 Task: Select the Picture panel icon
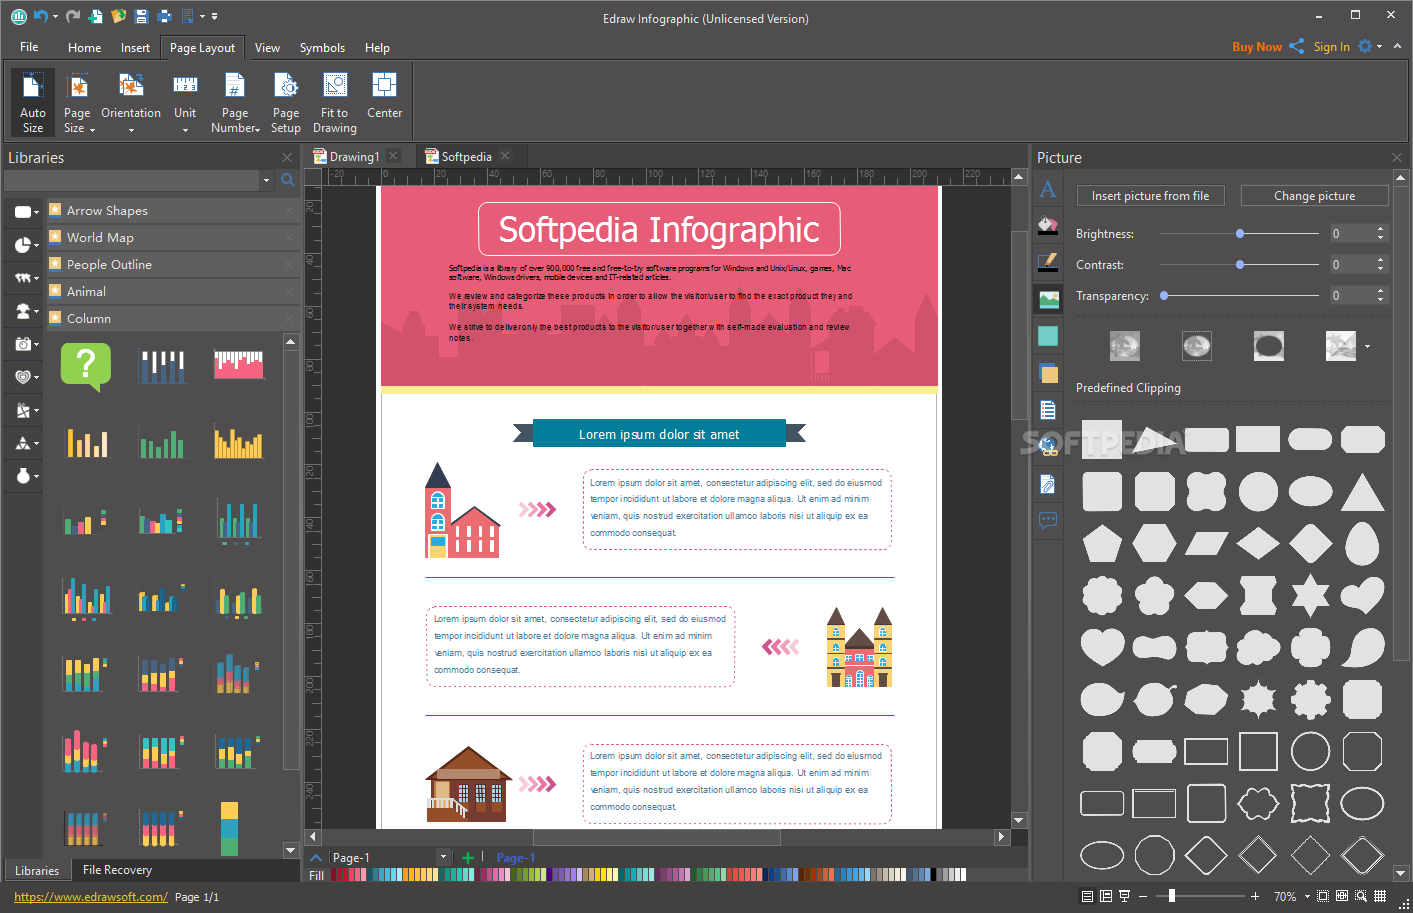tap(1048, 299)
